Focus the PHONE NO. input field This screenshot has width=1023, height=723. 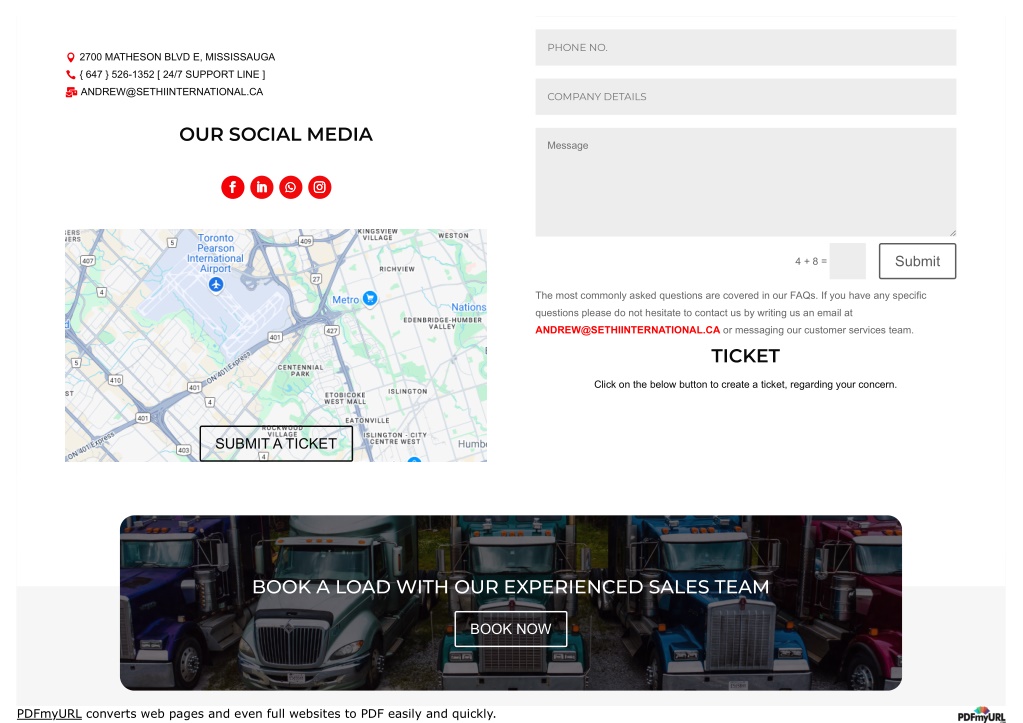pyautogui.click(x=746, y=48)
